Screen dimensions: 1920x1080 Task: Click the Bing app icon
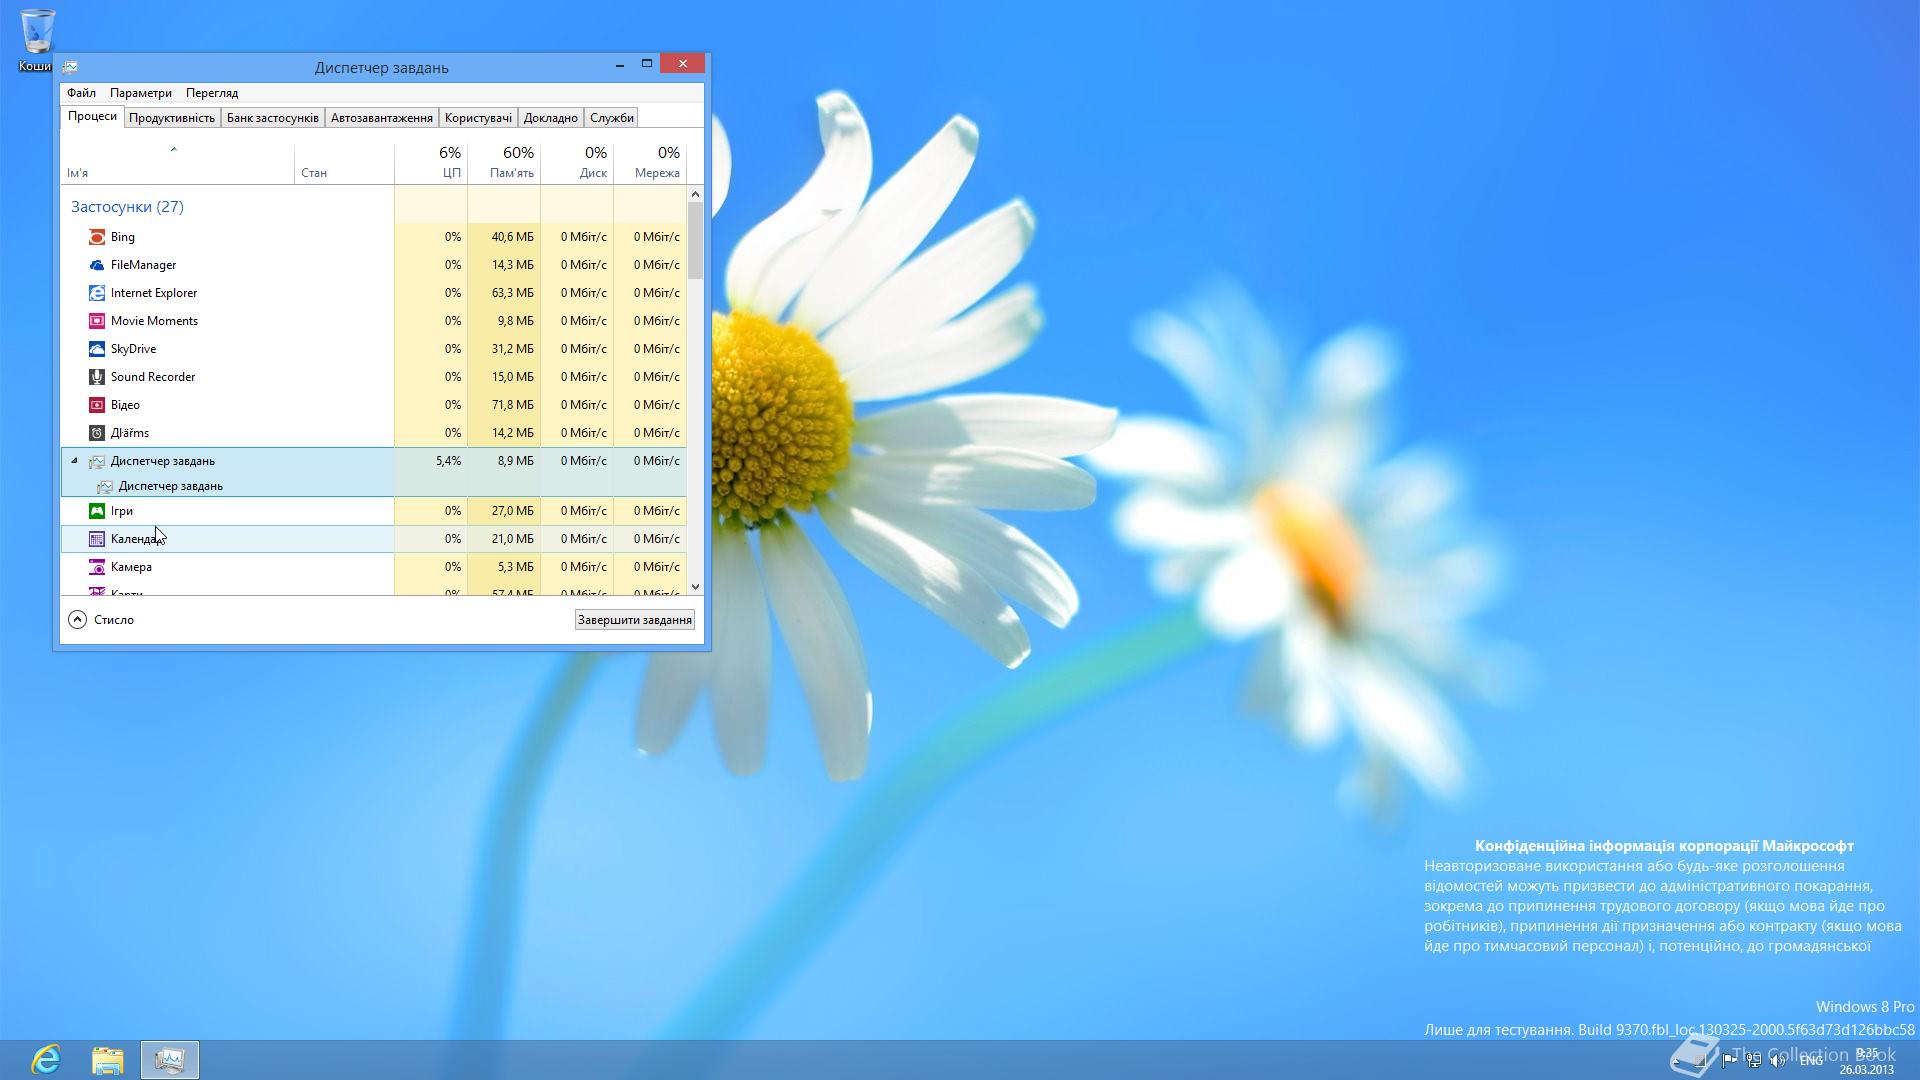[x=97, y=237]
